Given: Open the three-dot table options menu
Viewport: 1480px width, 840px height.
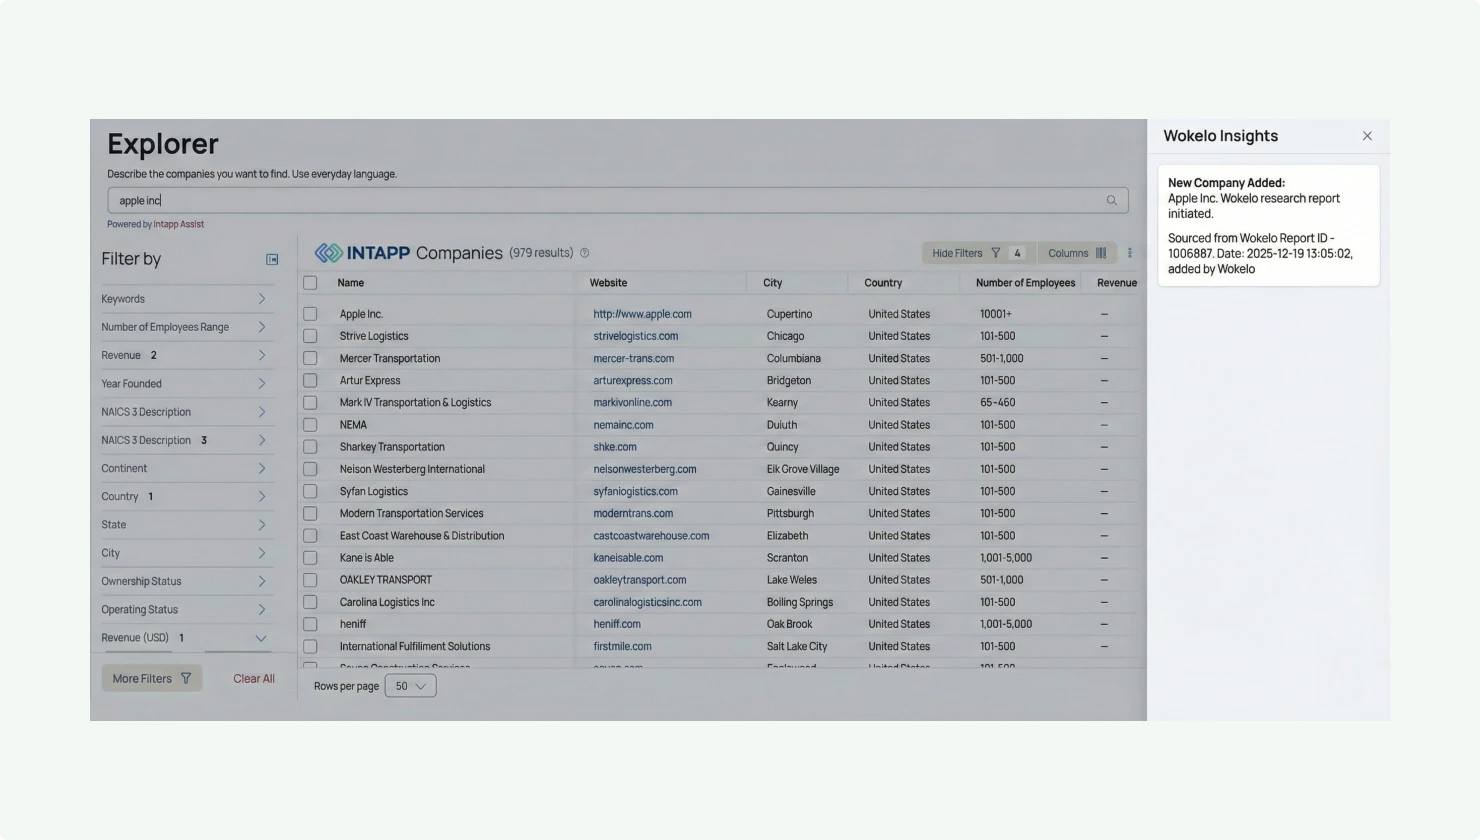Looking at the screenshot, I should coord(1130,253).
